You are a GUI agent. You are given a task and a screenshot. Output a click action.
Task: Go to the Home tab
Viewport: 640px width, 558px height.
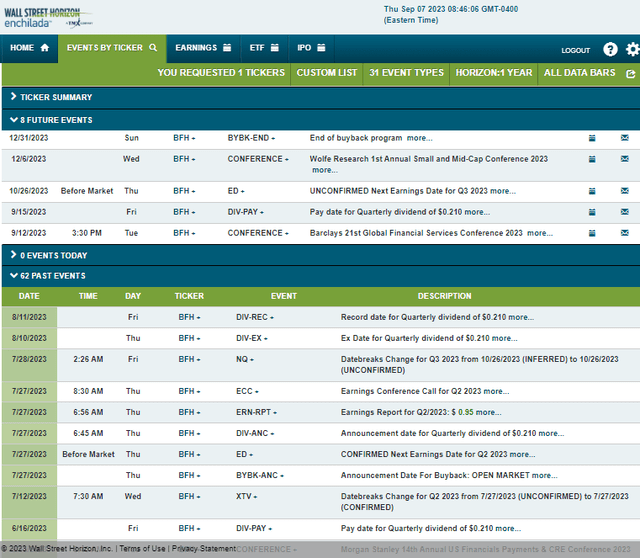[x=29, y=48]
